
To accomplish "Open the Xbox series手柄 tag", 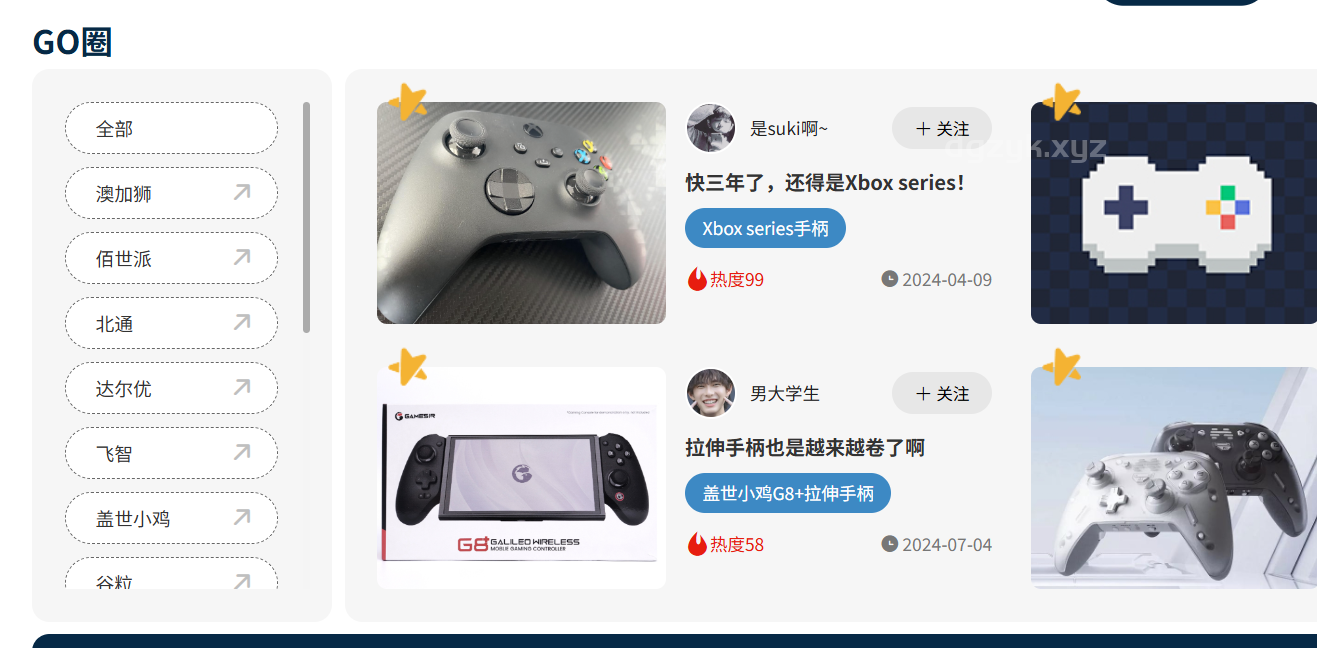I will (x=765, y=228).
